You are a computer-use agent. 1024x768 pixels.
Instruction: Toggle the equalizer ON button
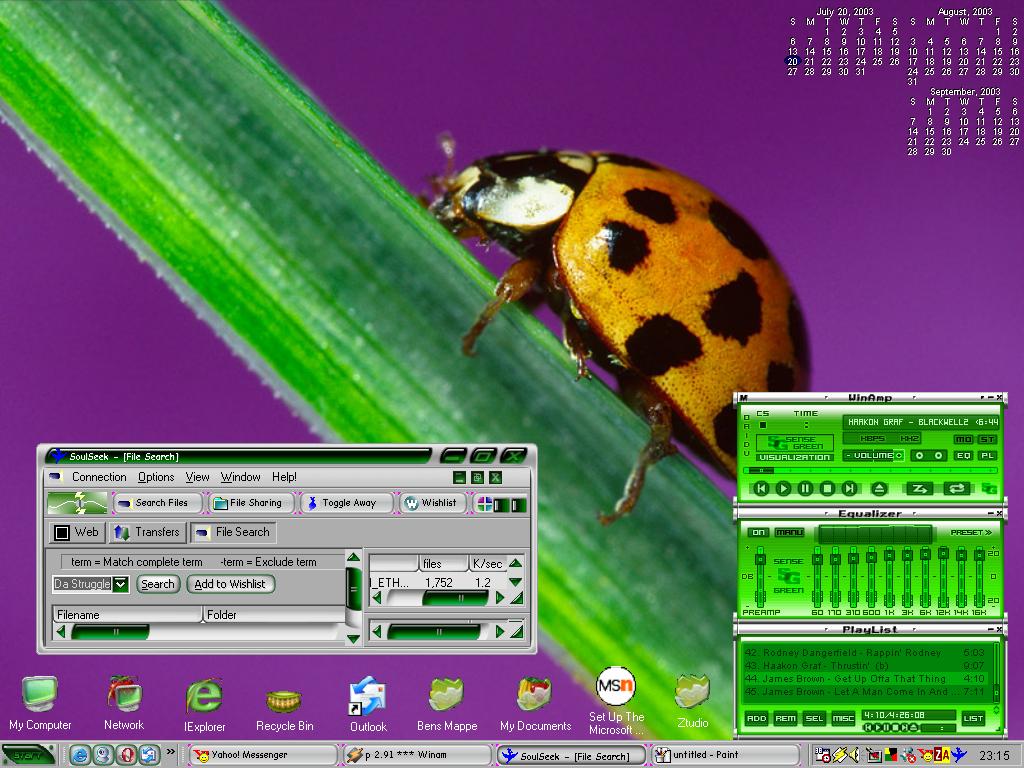pos(758,532)
